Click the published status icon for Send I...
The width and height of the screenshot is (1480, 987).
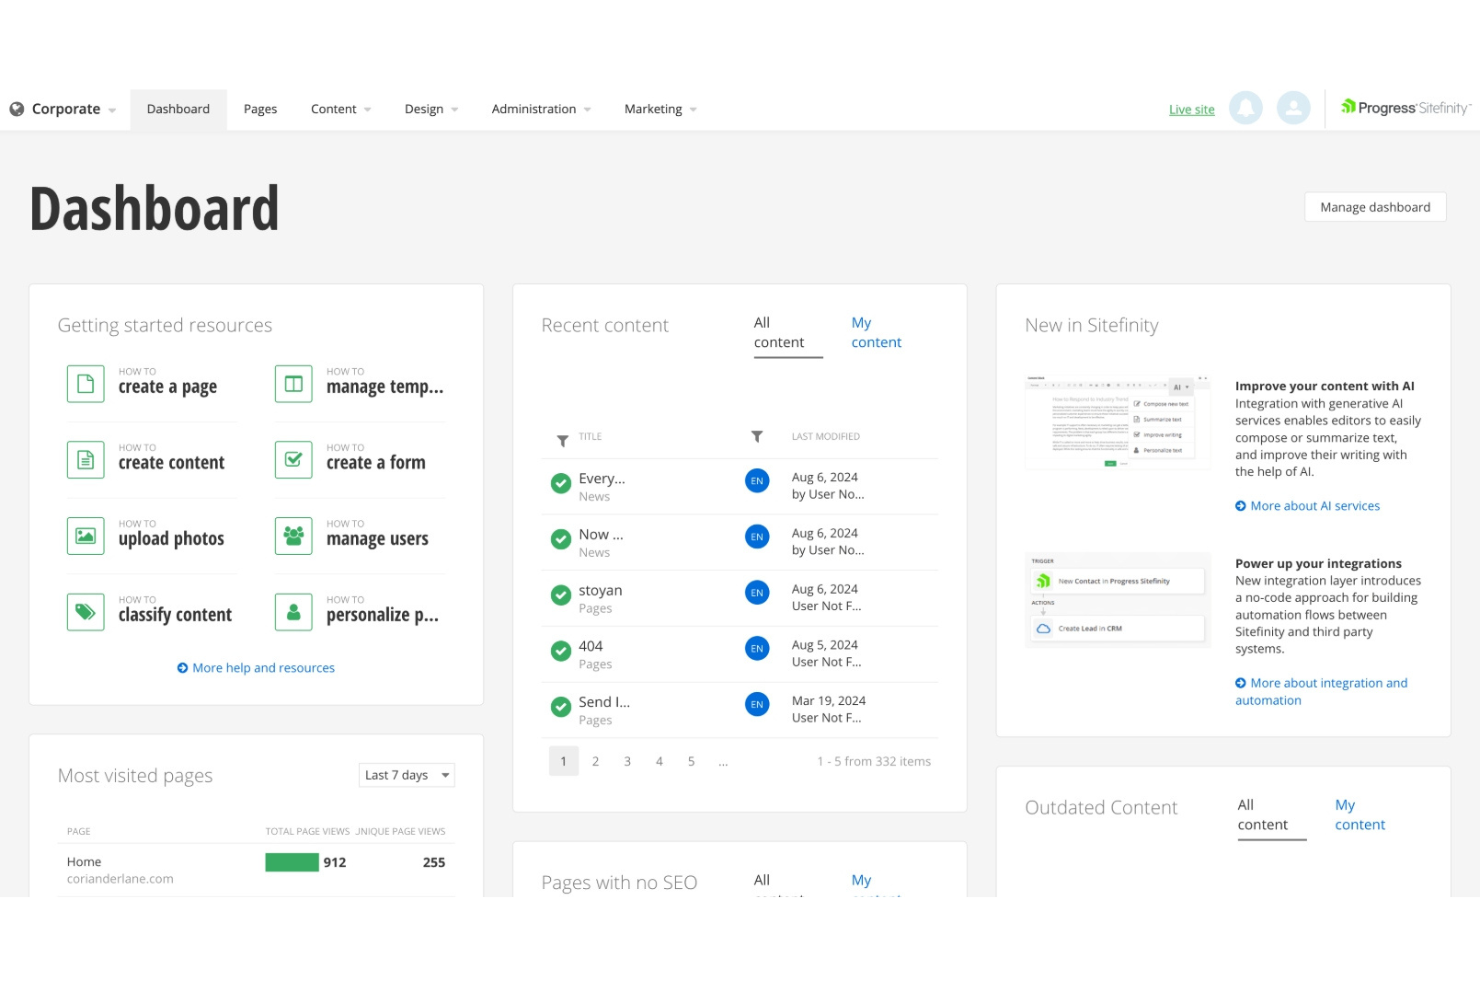pyautogui.click(x=561, y=708)
